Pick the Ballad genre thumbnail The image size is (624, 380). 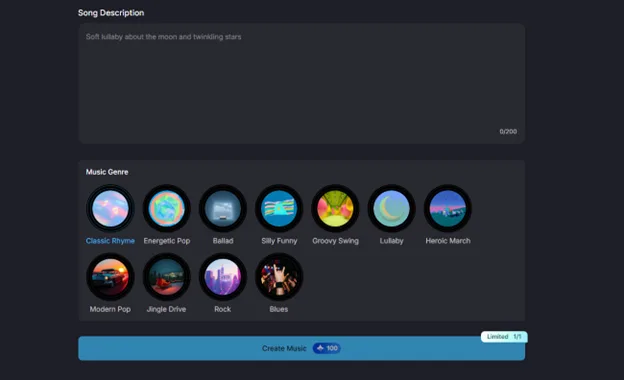[x=223, y=209]
